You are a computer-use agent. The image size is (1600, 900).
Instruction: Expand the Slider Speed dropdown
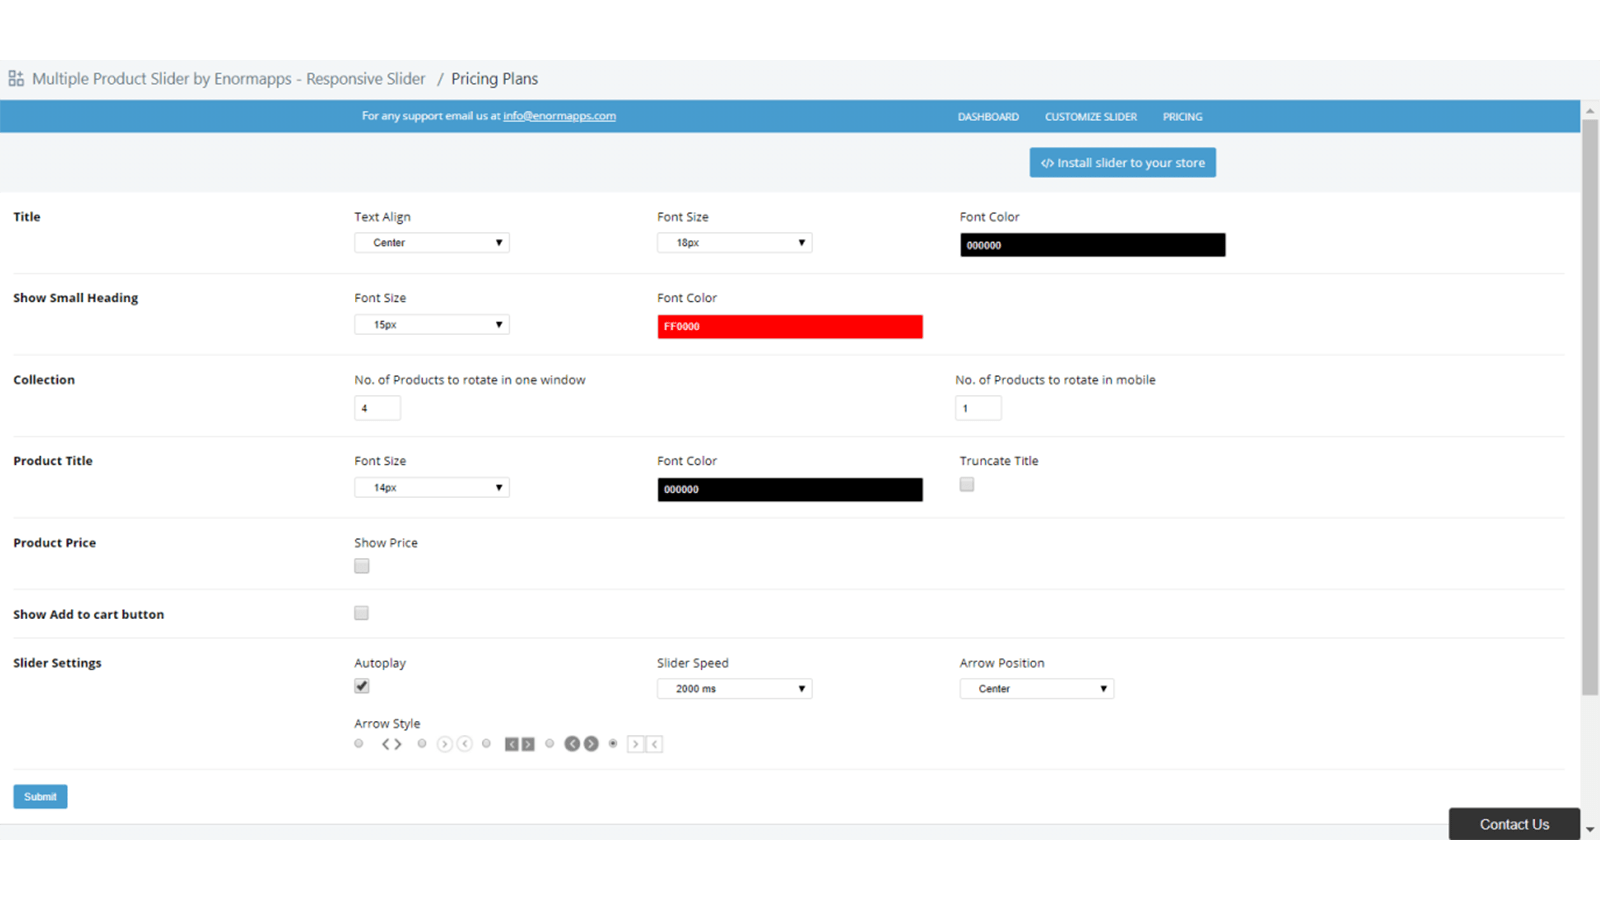[x=734, y=689]
